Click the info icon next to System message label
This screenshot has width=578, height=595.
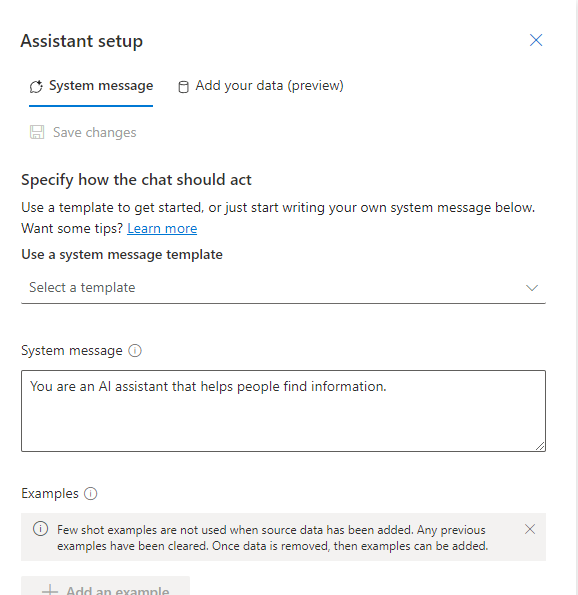point(135,350)
